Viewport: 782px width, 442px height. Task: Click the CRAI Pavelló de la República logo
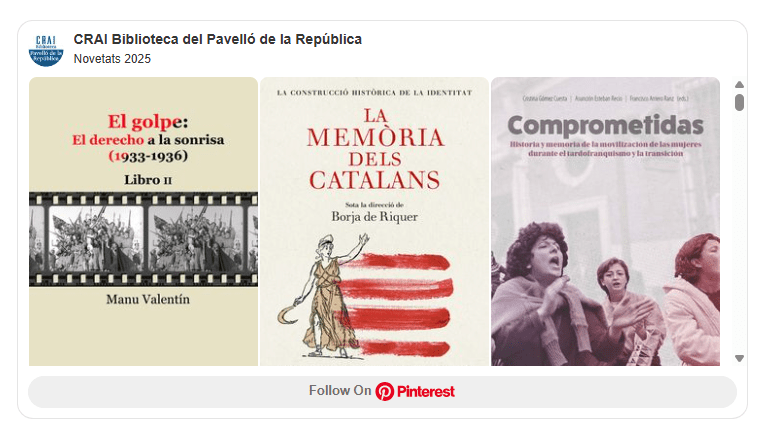tap(46, 50)
